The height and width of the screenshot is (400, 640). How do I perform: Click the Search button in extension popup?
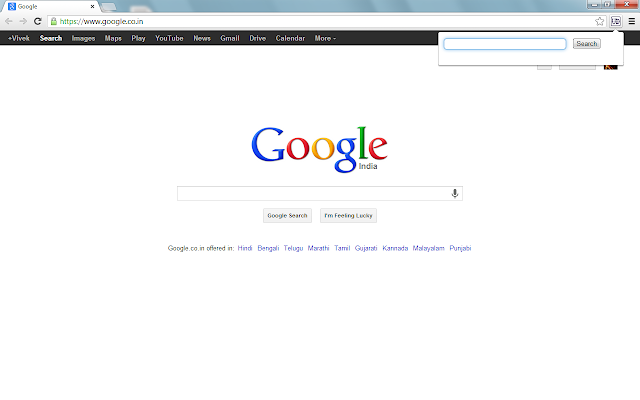point(587,44)
